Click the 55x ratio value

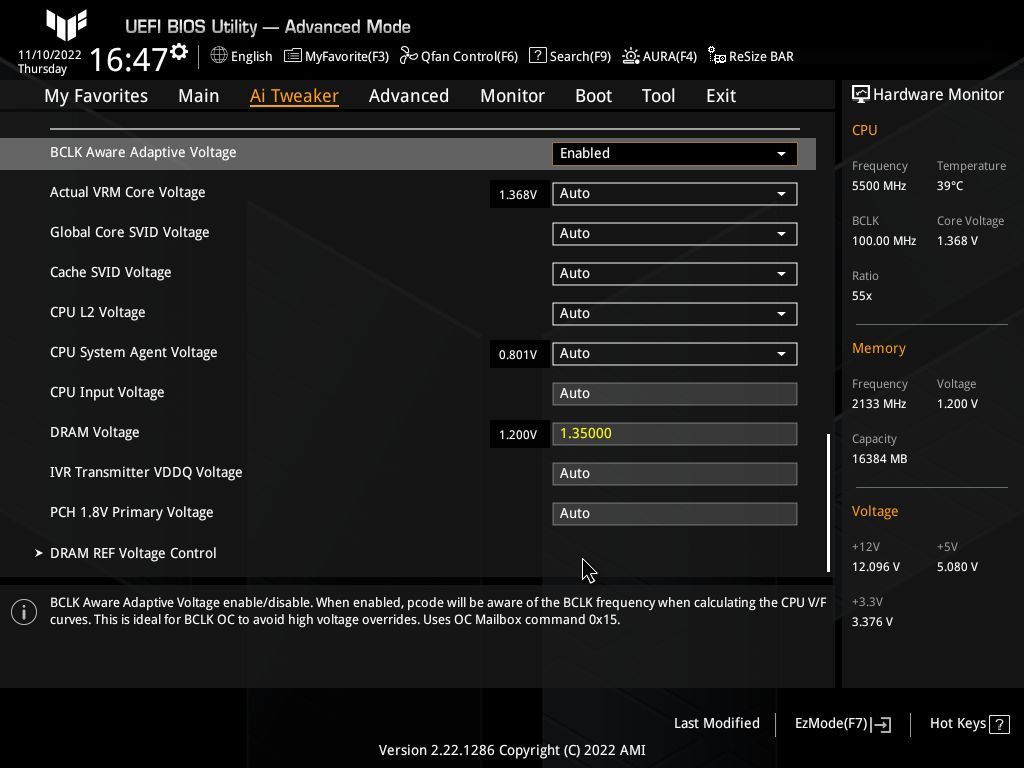pyautogui.click(x=862, y=296)
